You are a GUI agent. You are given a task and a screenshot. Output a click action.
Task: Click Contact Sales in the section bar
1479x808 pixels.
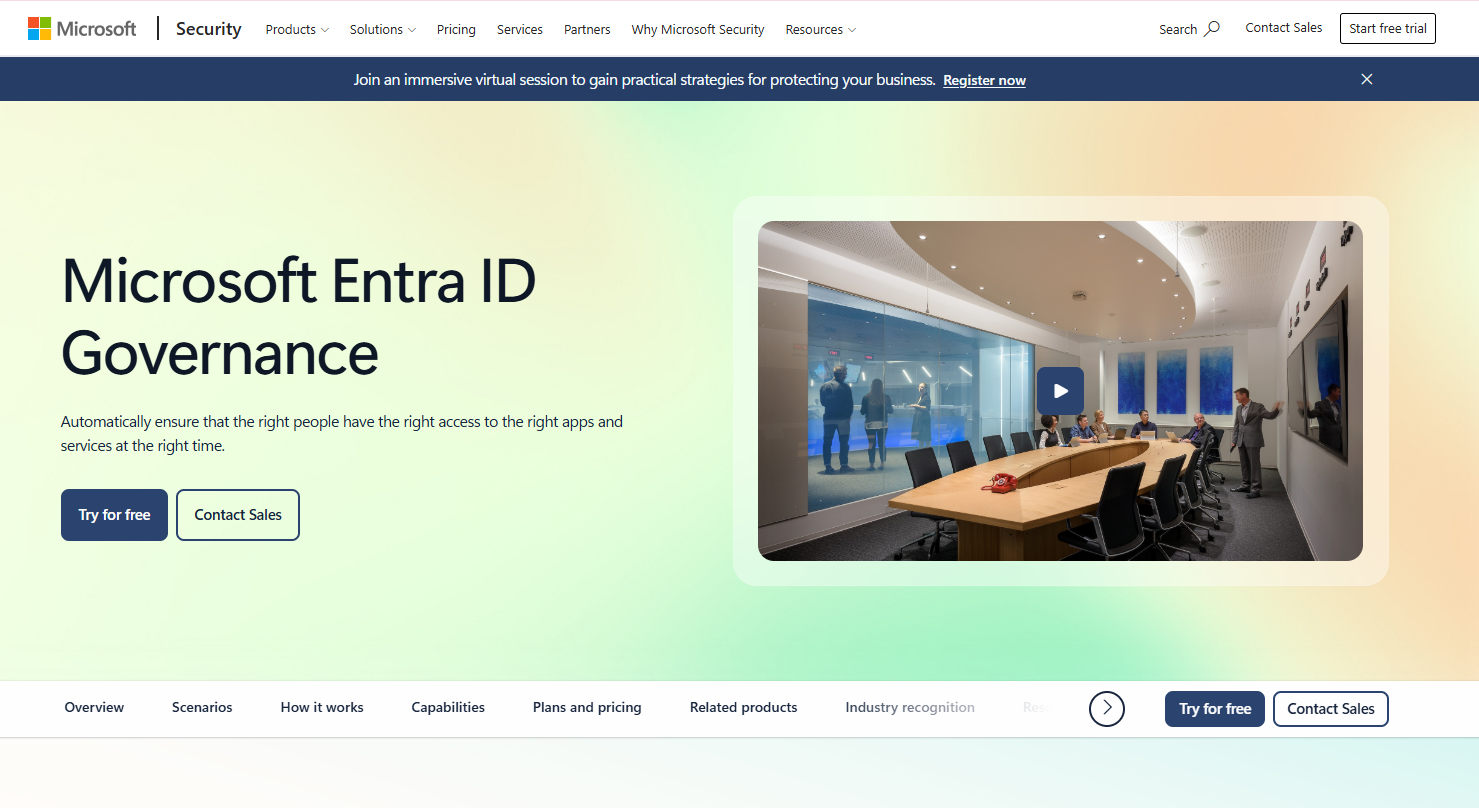[1331, 709]
